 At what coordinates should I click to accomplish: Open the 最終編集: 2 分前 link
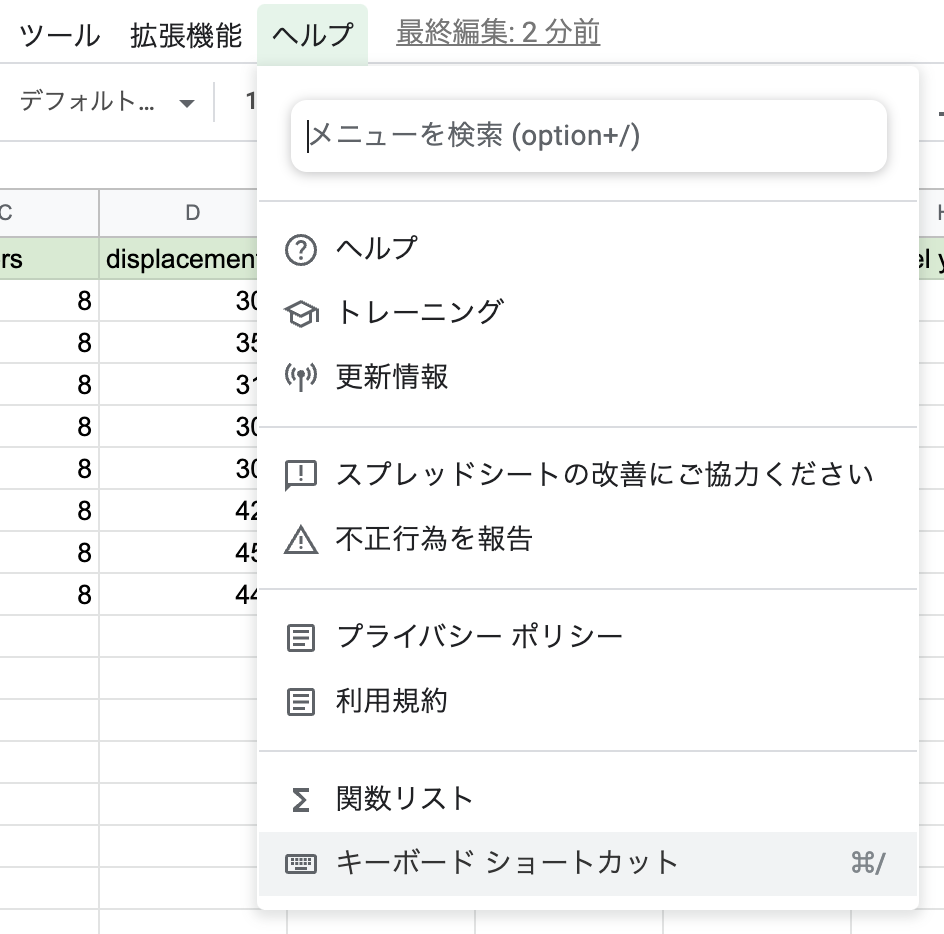coord(498,33)
